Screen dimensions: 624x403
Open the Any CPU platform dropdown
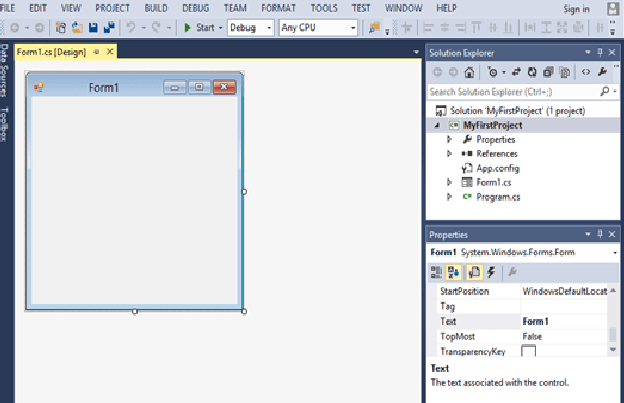click(x=318, y=27)
